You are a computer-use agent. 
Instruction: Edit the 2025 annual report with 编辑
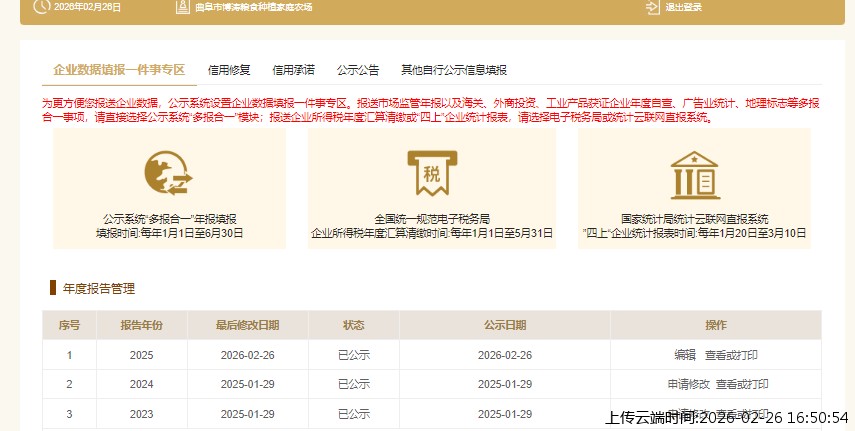tap(685, 355)
